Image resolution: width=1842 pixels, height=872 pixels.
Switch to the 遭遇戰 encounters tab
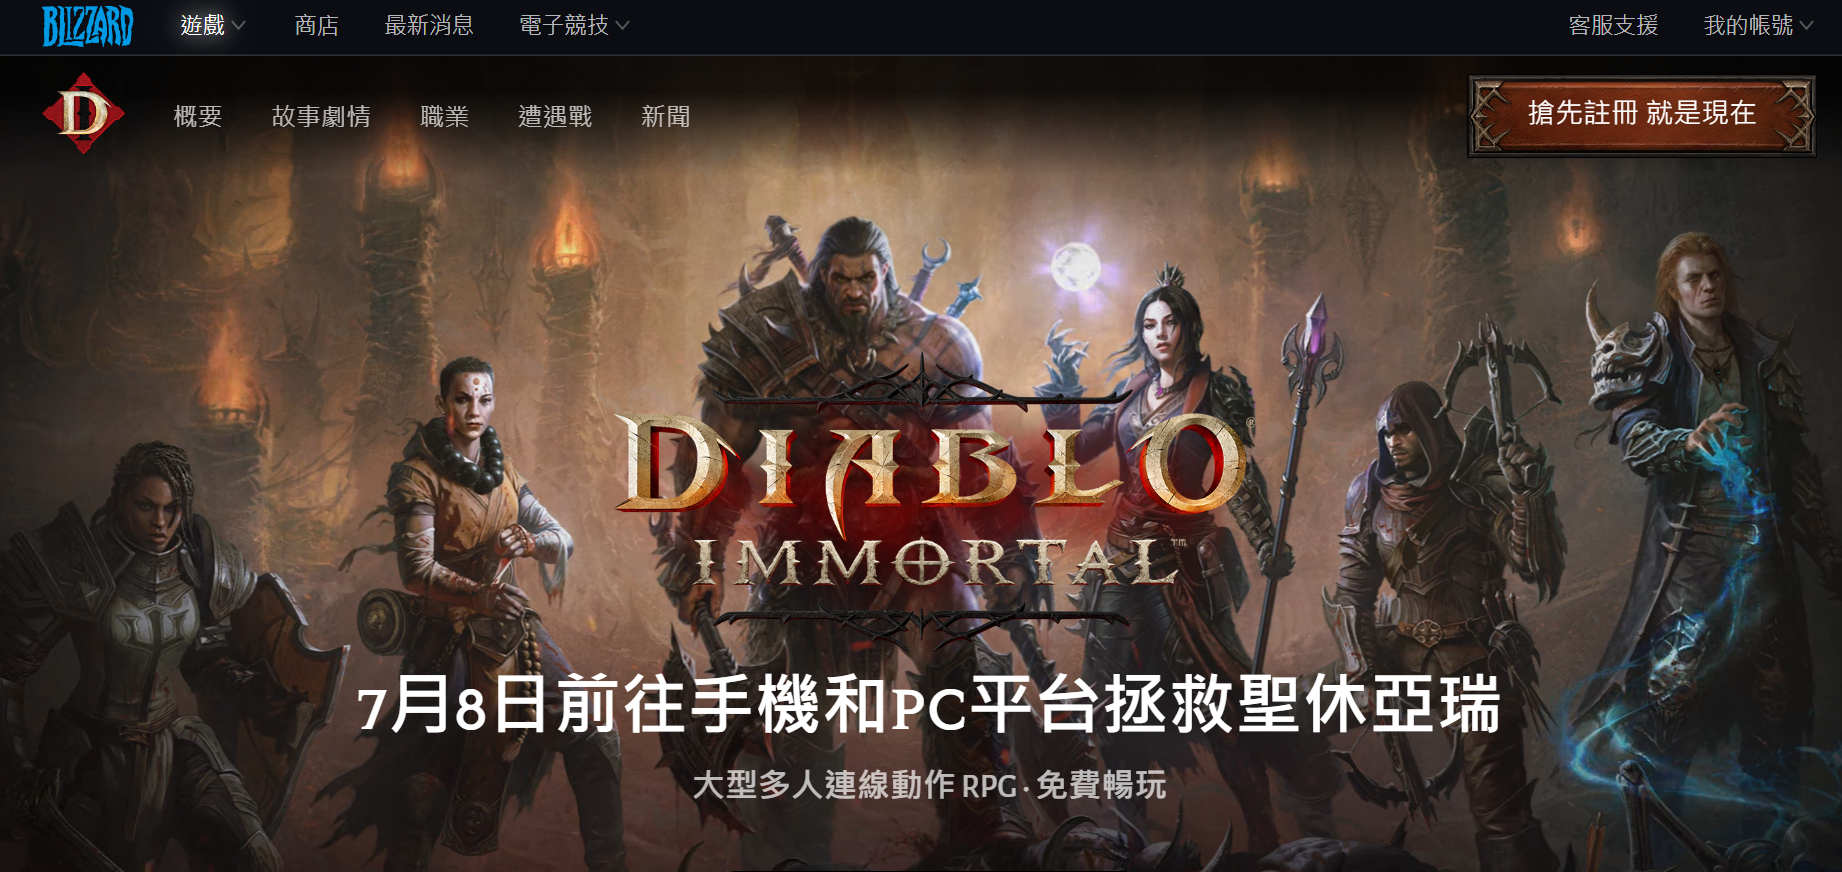click(555, 116)
